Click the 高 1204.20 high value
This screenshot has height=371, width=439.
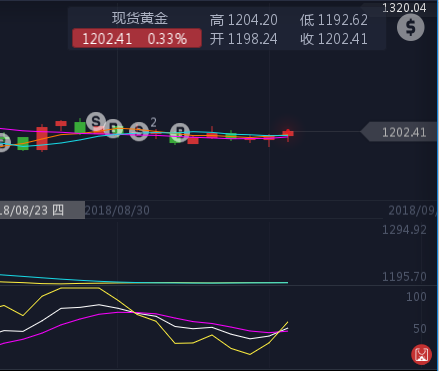[x=243, y=20]
